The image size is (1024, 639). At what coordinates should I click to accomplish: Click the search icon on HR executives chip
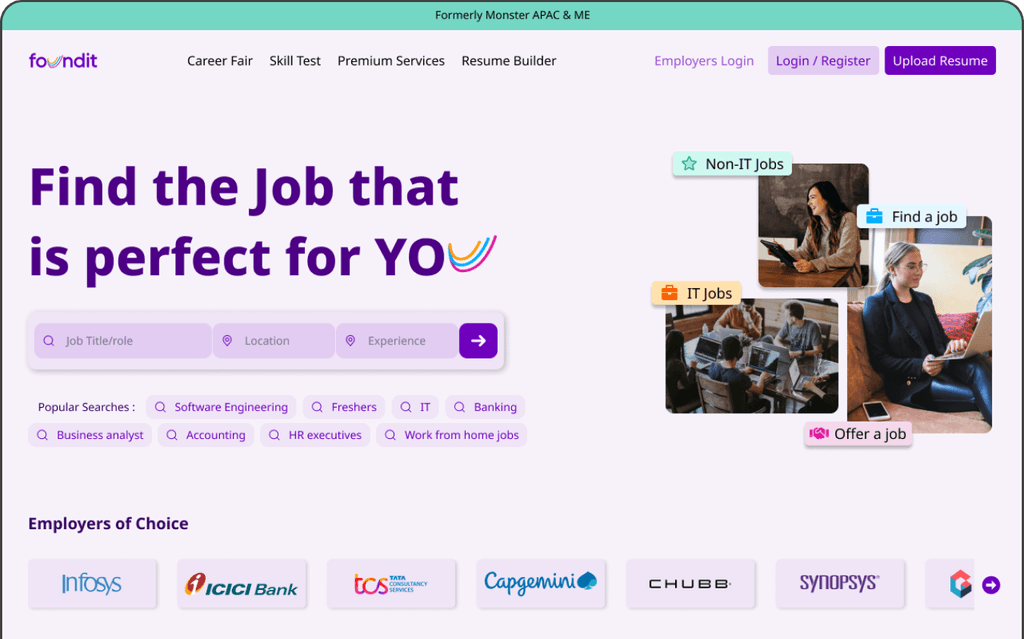coord(274,435)
